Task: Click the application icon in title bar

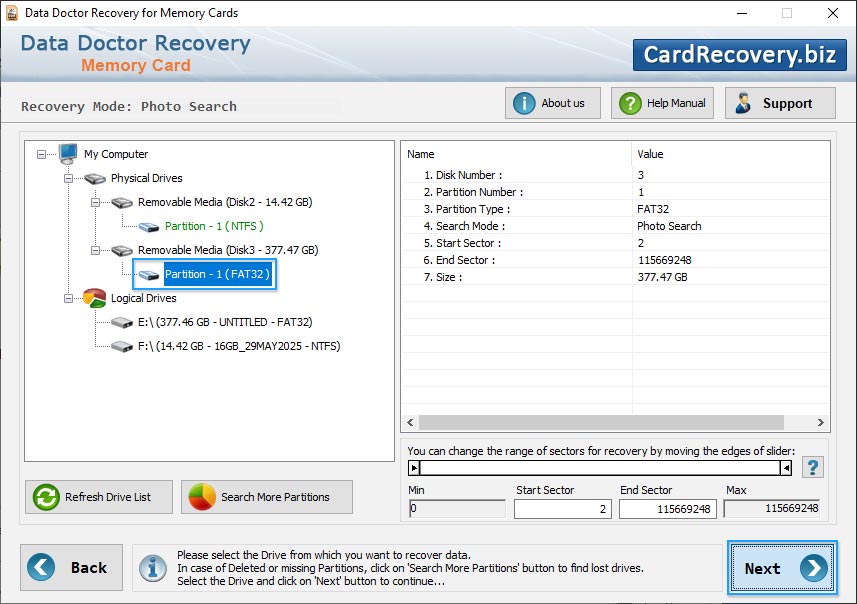Action: [x=11, y=13]
